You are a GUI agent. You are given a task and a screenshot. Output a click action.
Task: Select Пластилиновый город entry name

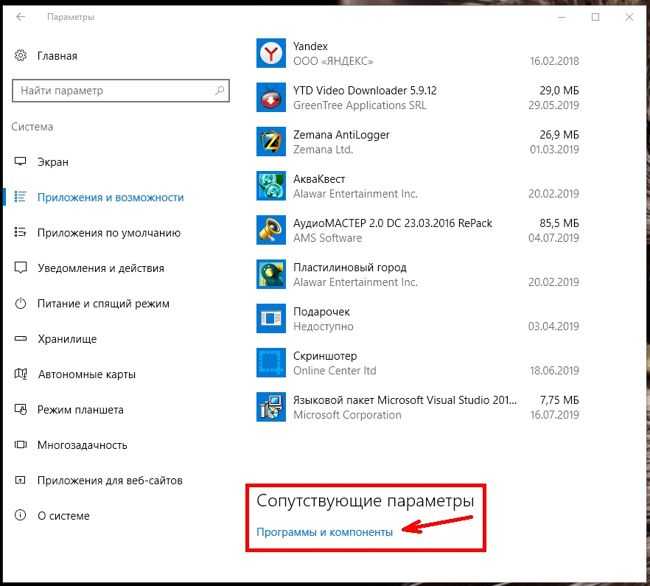tap(350, 267)
